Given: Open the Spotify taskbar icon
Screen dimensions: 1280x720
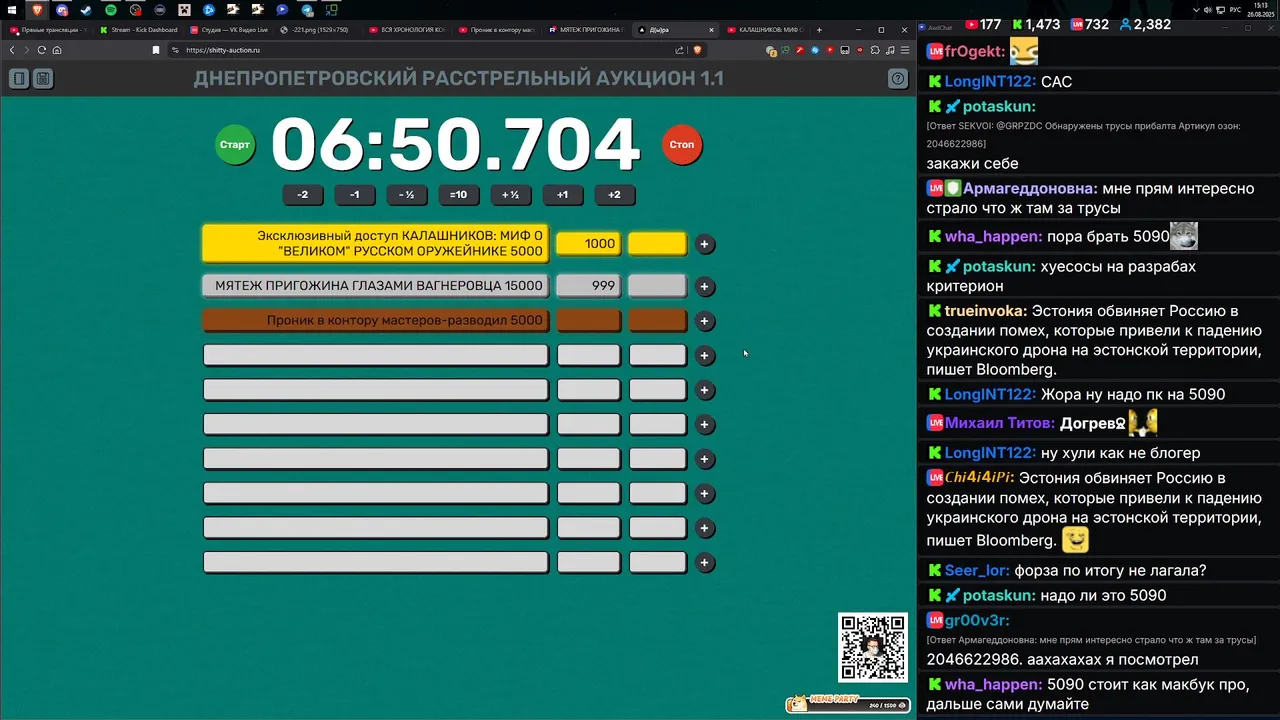Looking at the screenshot, I should (111, 10).
